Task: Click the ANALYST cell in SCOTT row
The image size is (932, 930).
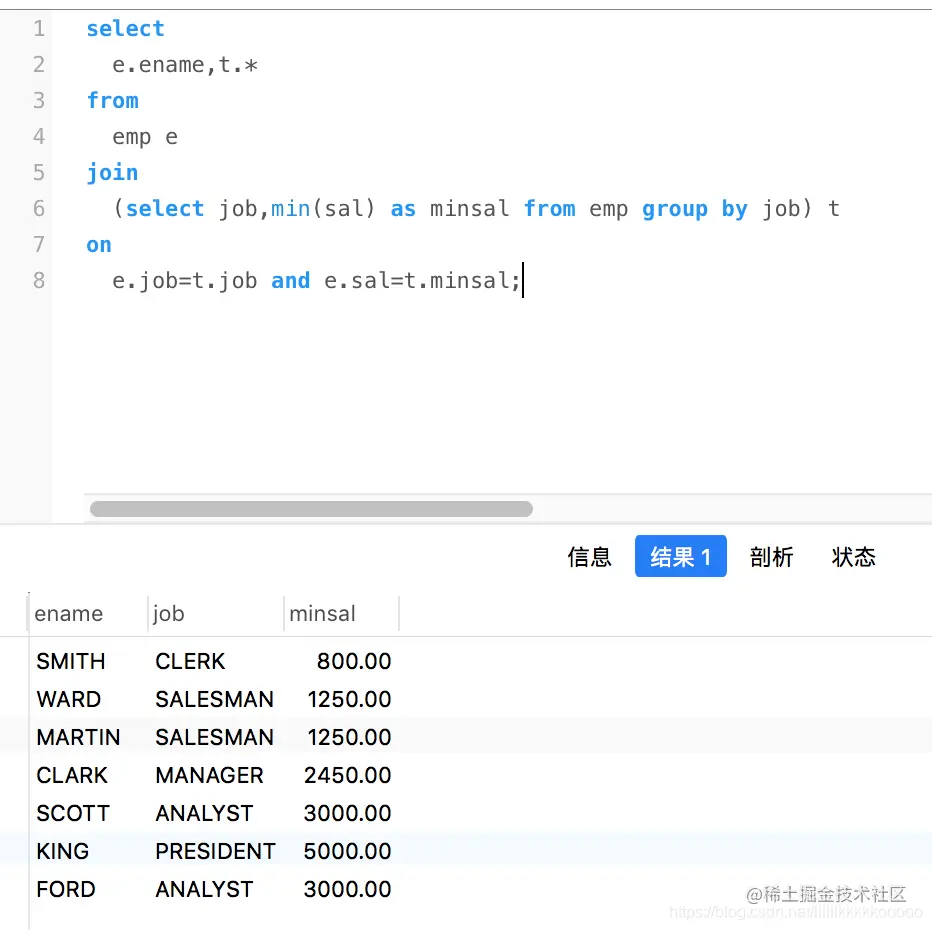Action: point(204,814)
